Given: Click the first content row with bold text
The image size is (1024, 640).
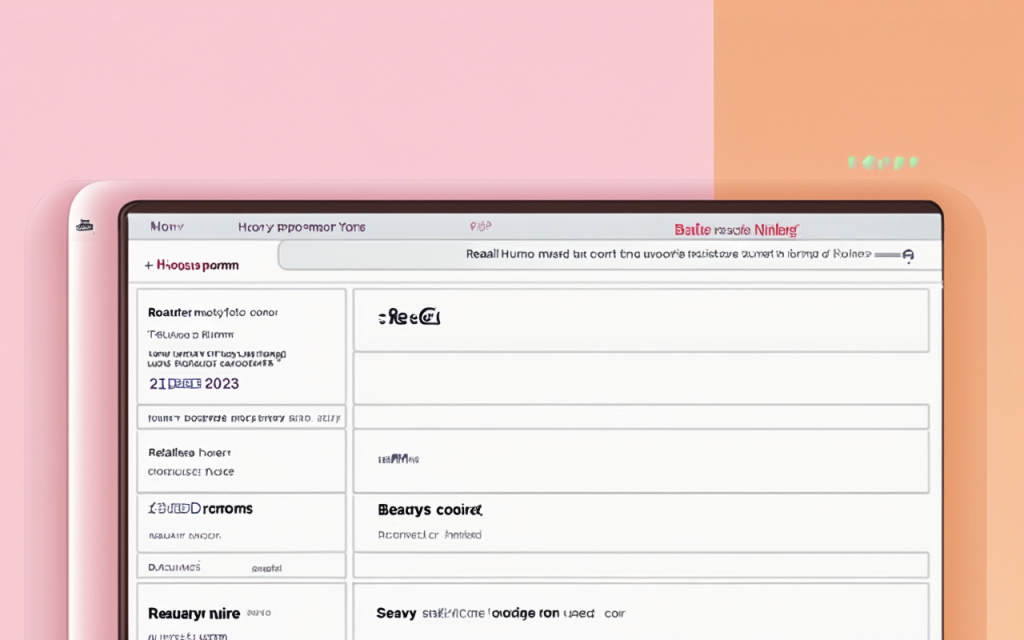Looking at the screenshot, I should 409,318.
